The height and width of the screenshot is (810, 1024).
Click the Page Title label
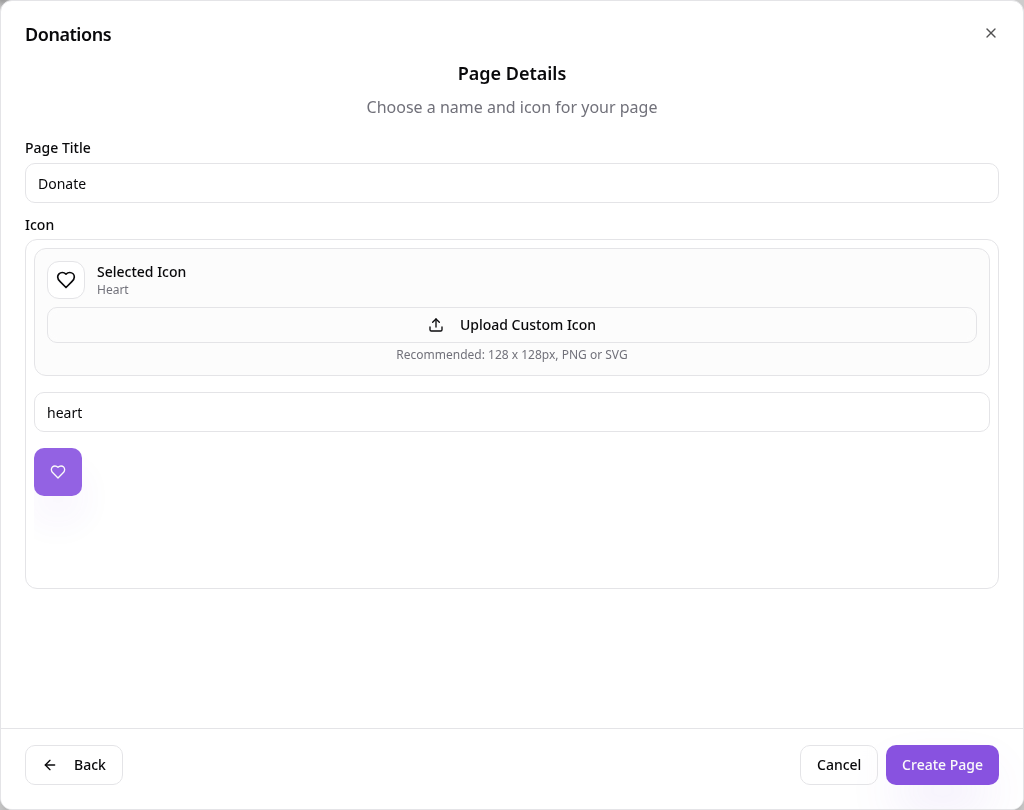tap(58, 148)
